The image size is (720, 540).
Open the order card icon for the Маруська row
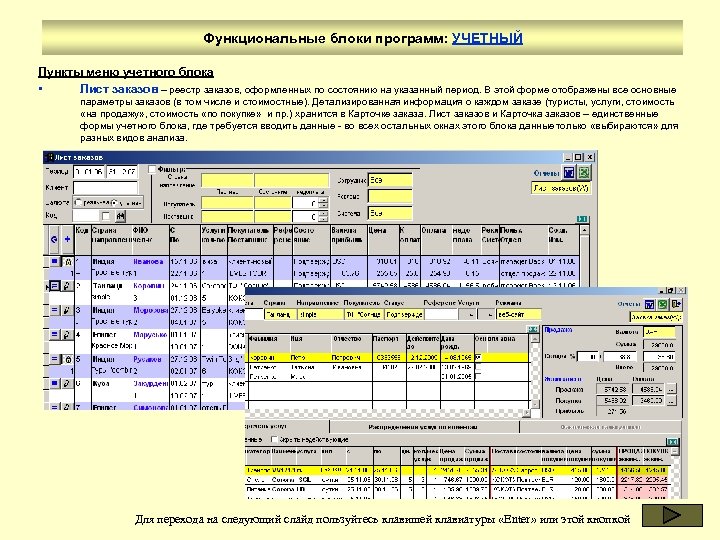tap(54, 335)
